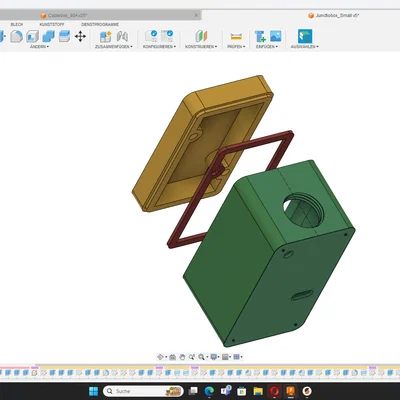The height and width of the screenshot is (400, 400).
Task: Select the Shell tool icon
Action: pos(32,36)
